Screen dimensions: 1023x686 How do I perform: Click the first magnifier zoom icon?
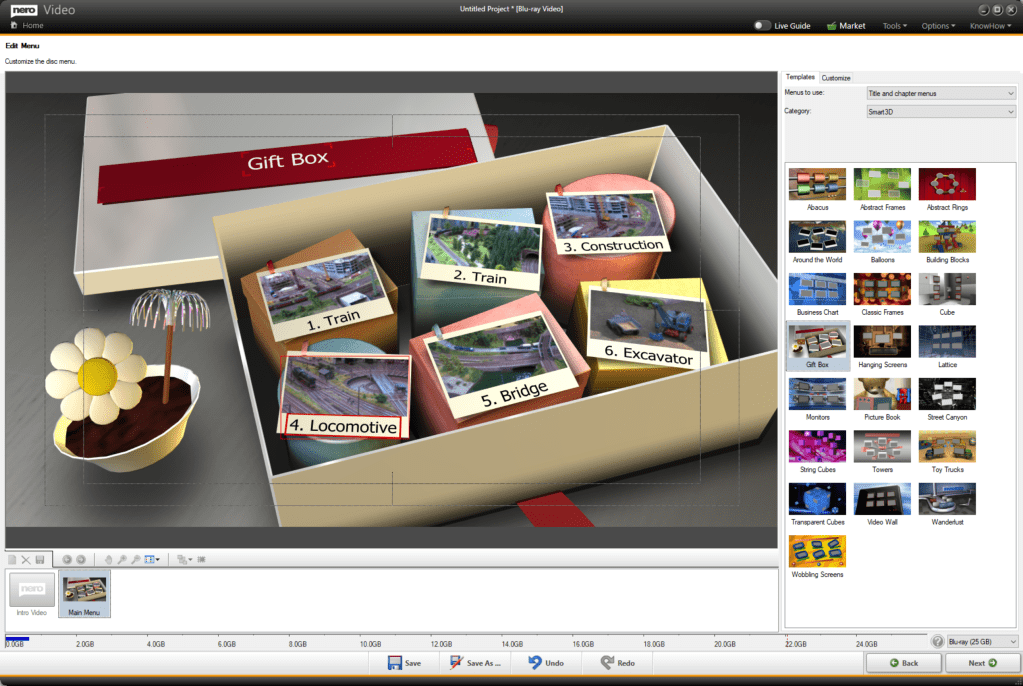coord(122,559)
